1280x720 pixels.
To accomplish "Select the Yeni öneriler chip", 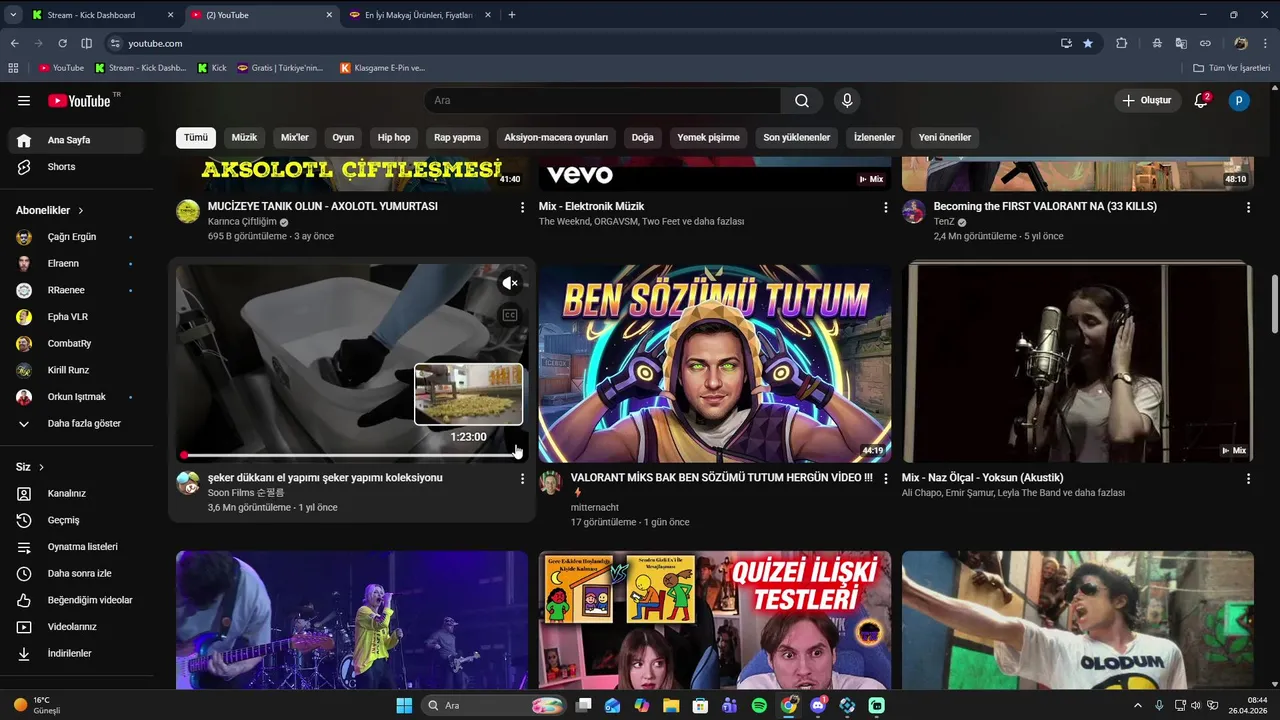I will coord(945,137).
